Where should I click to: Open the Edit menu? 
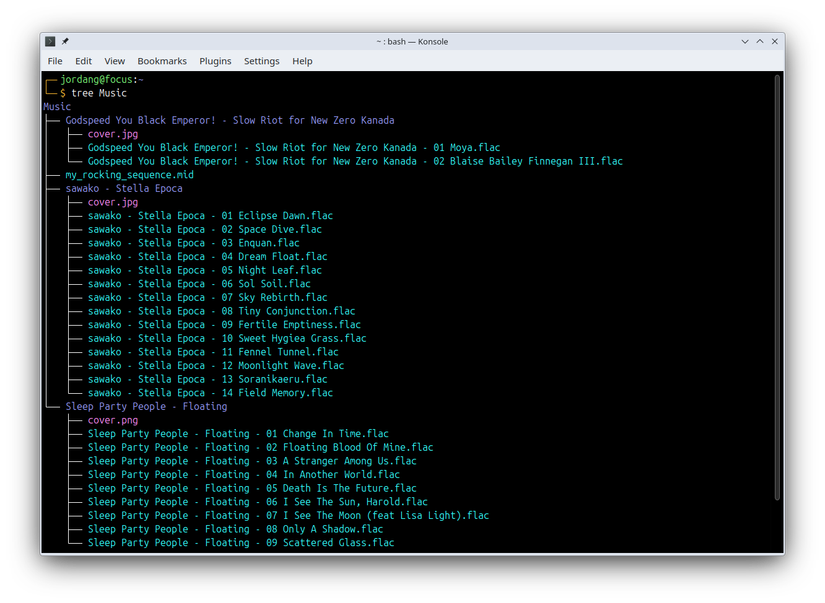tap(83, 61)
